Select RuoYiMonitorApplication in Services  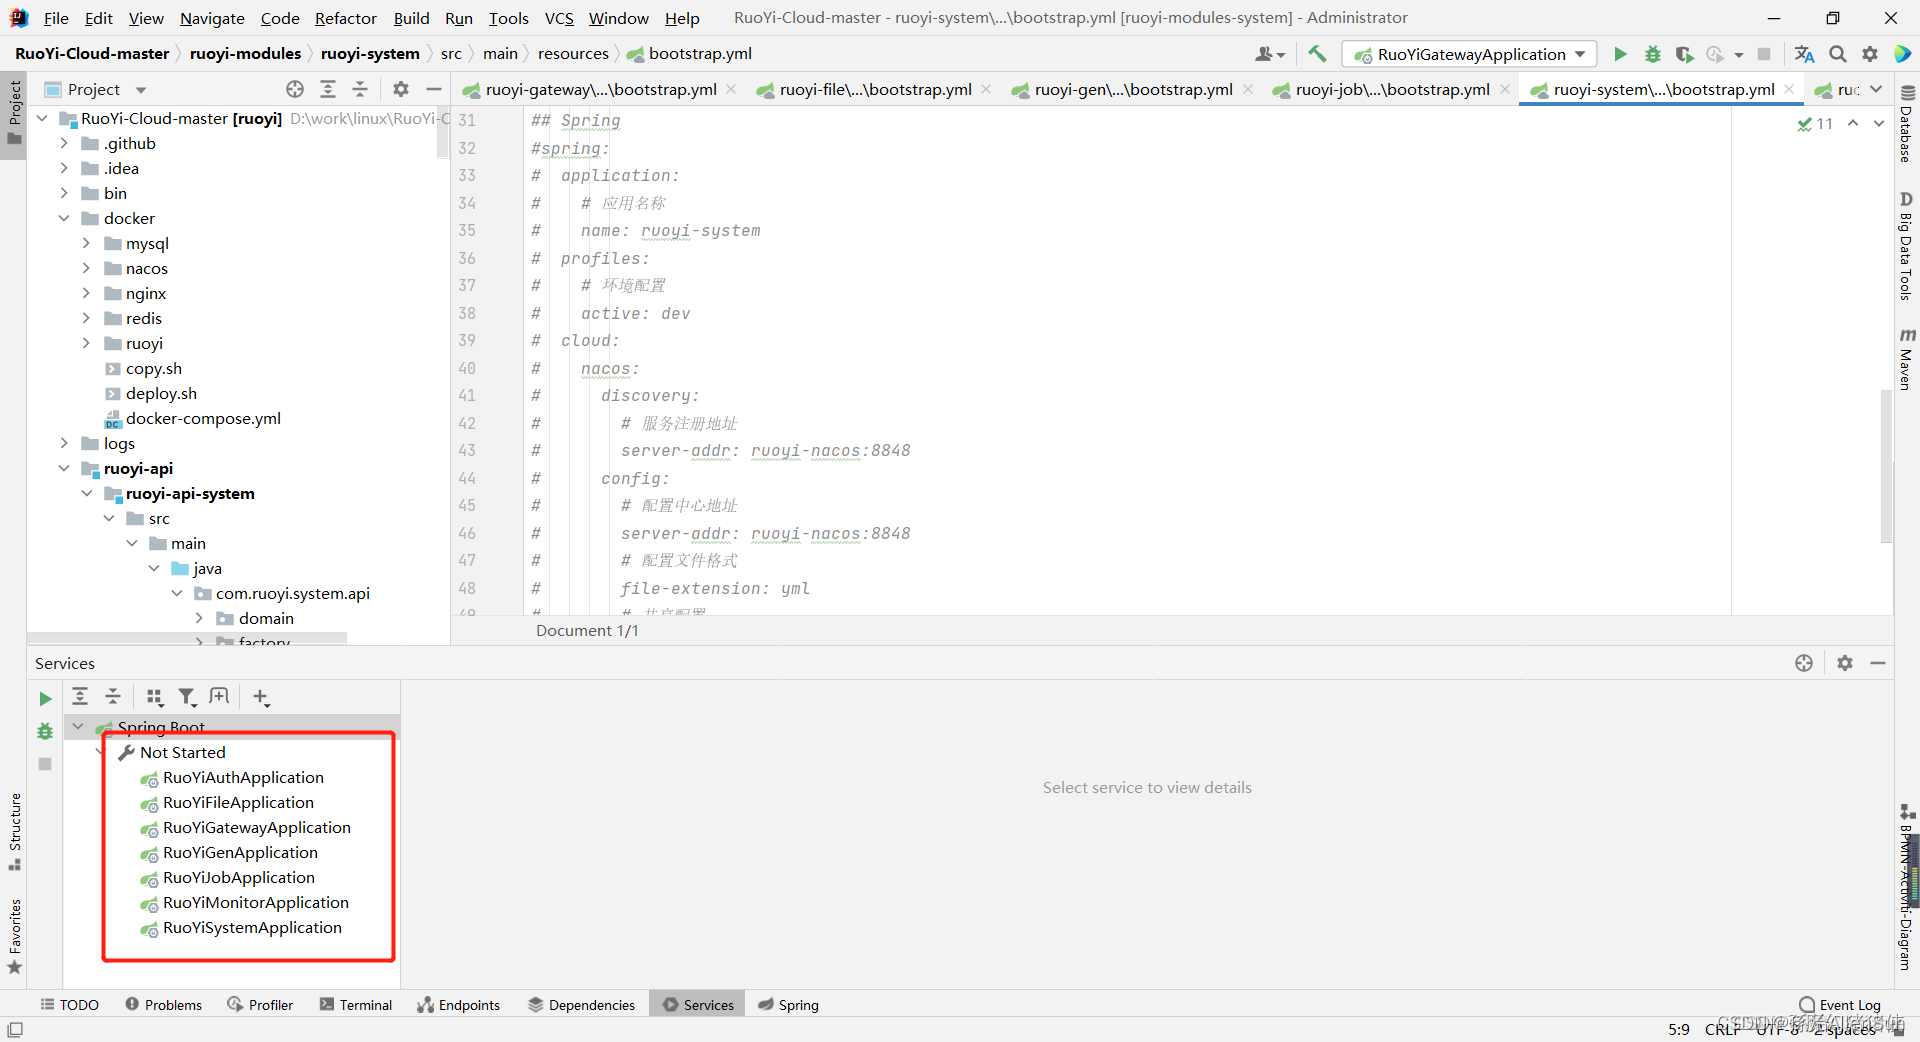click(256, 902)
